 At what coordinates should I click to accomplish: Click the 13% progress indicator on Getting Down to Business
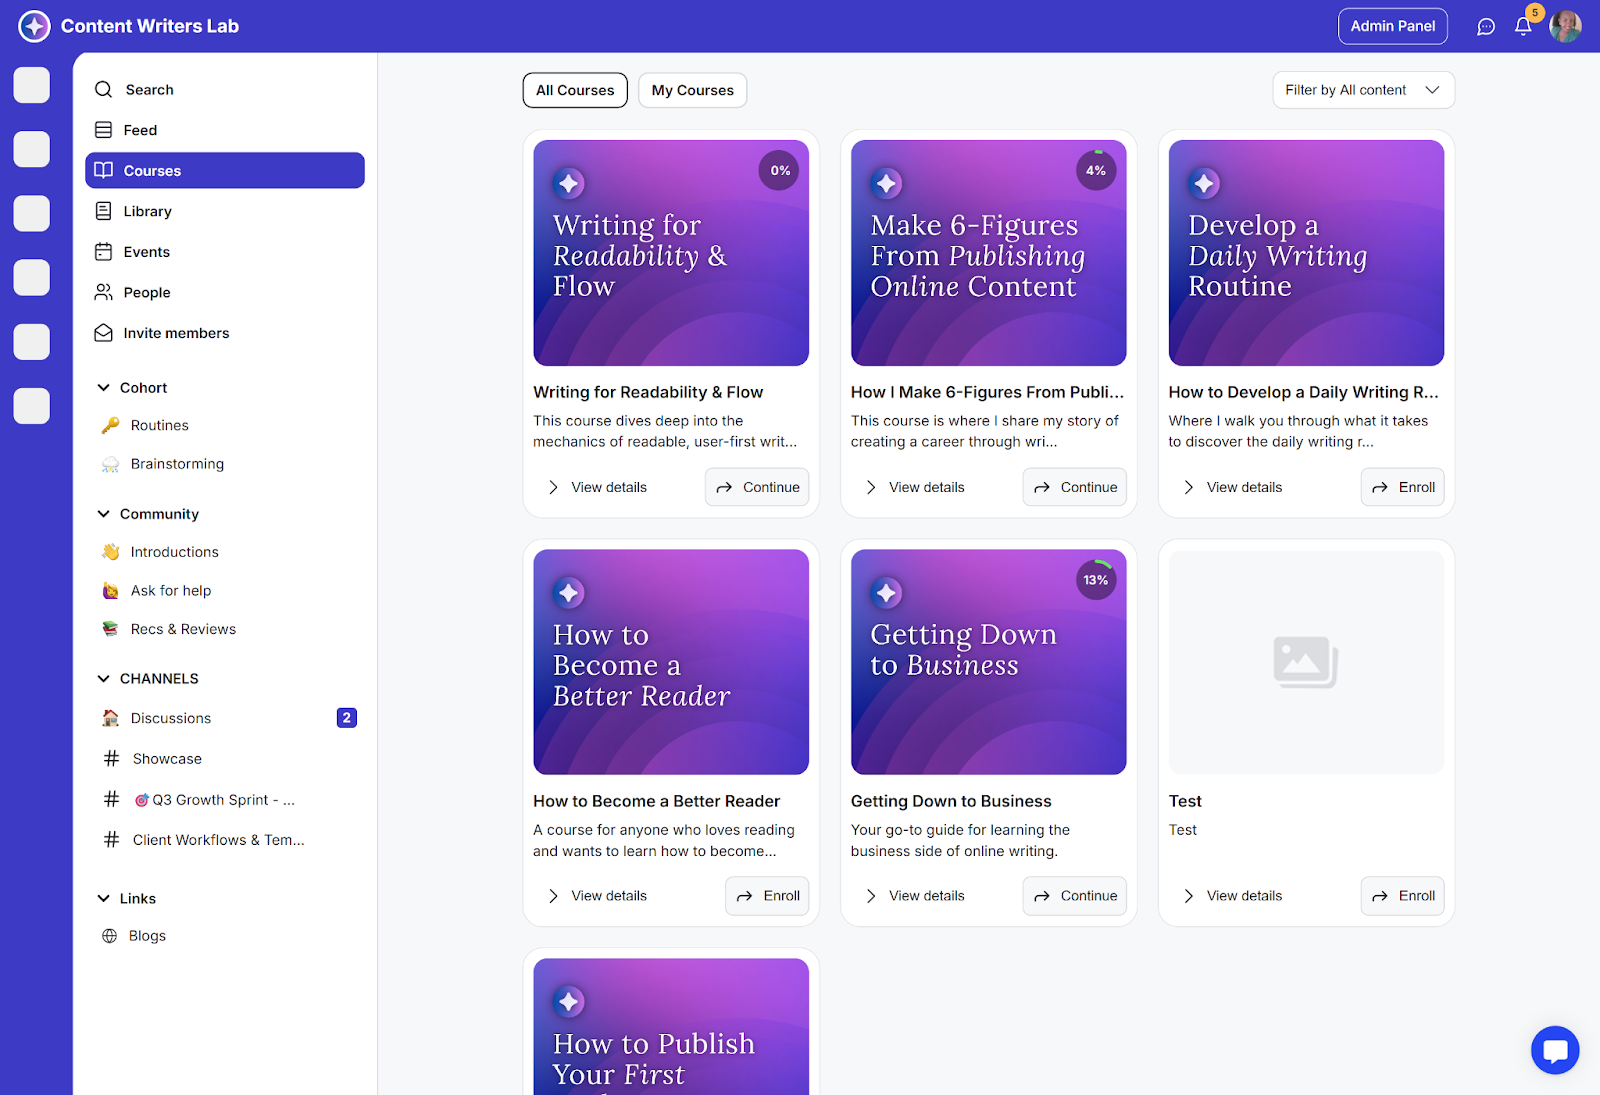click(1096, 580)
